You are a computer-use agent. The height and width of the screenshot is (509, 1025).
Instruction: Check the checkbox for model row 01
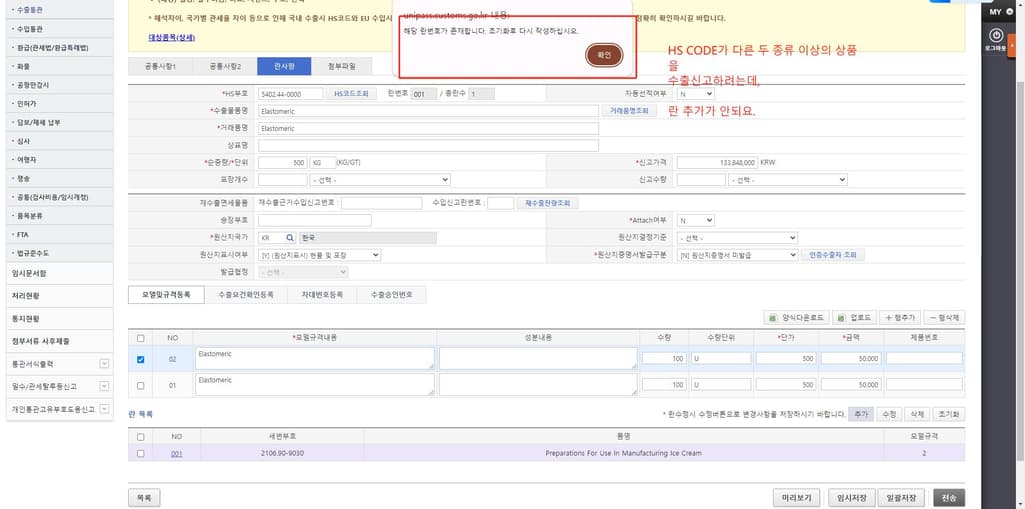coord(141,386)
